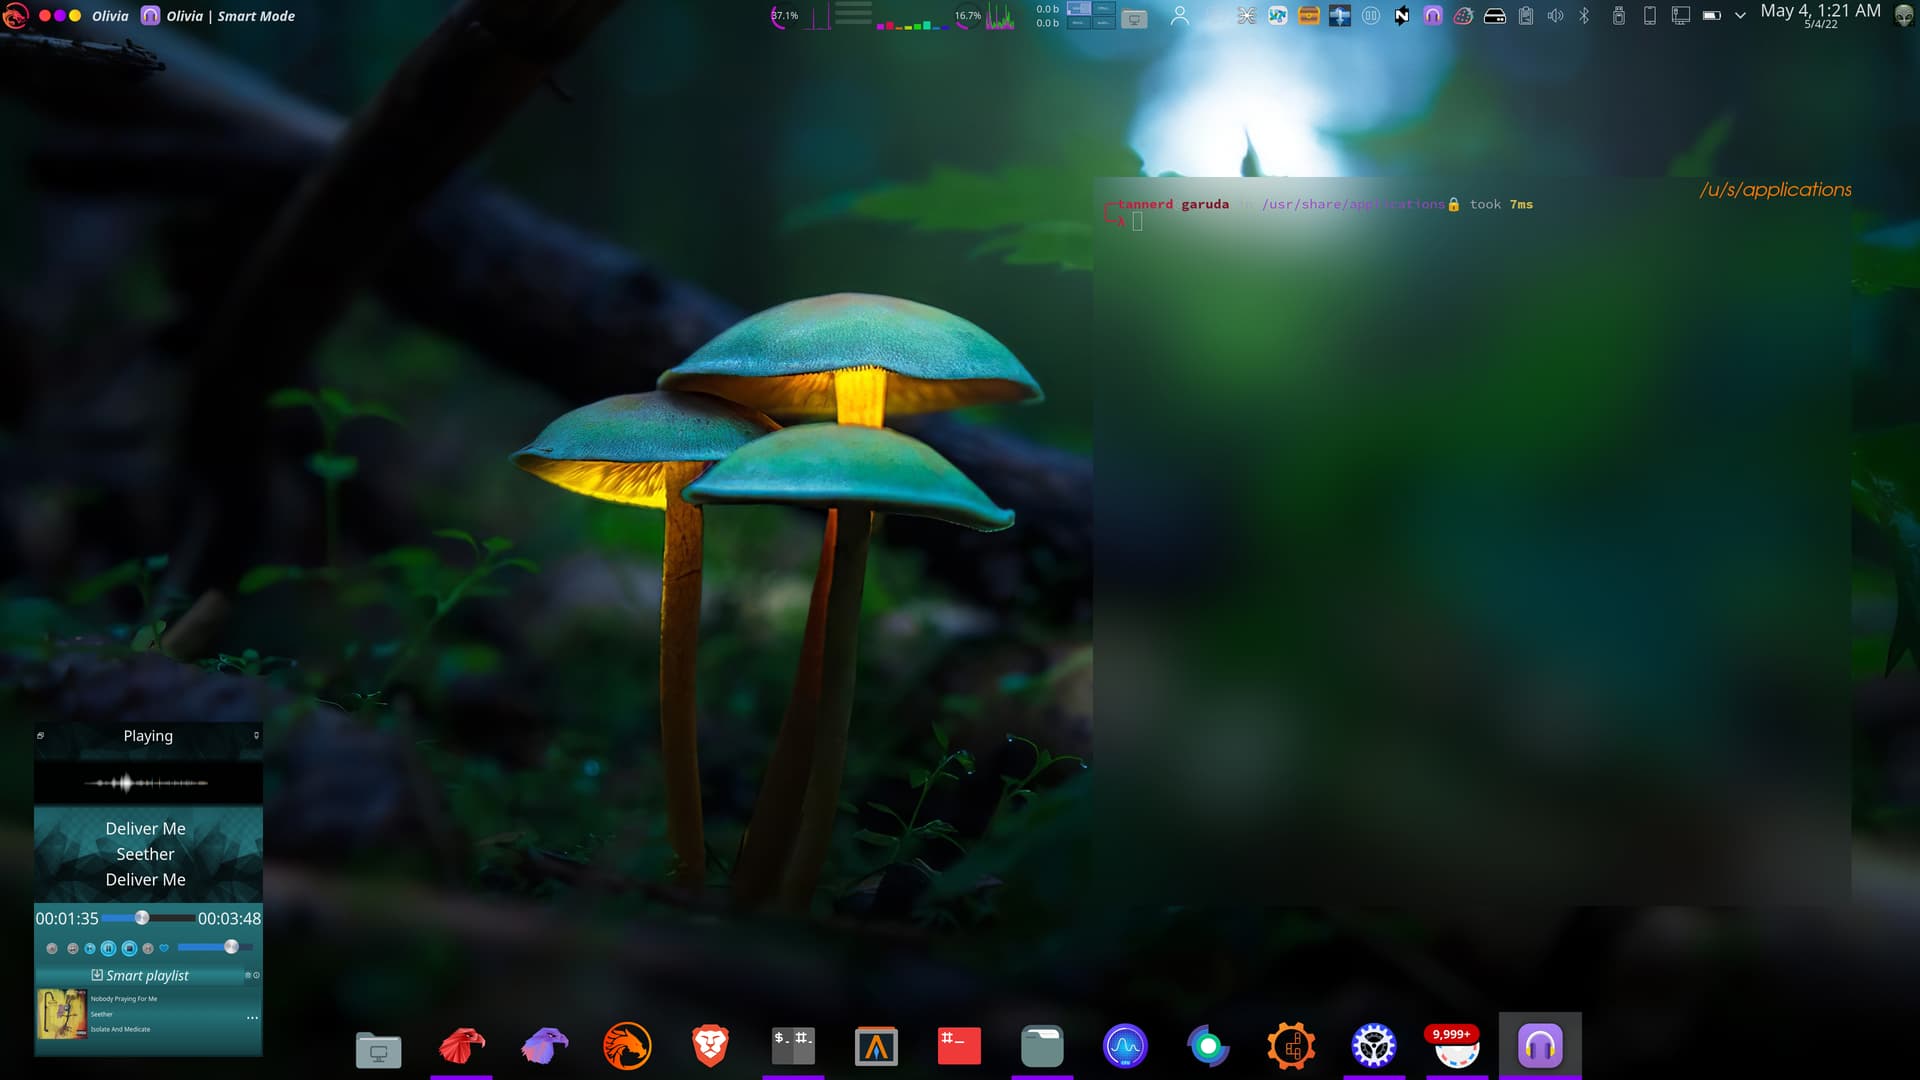Screen dimensions: 1920x1080
Task: Open the display configuration tray icon
Action: coord(1681,16)
